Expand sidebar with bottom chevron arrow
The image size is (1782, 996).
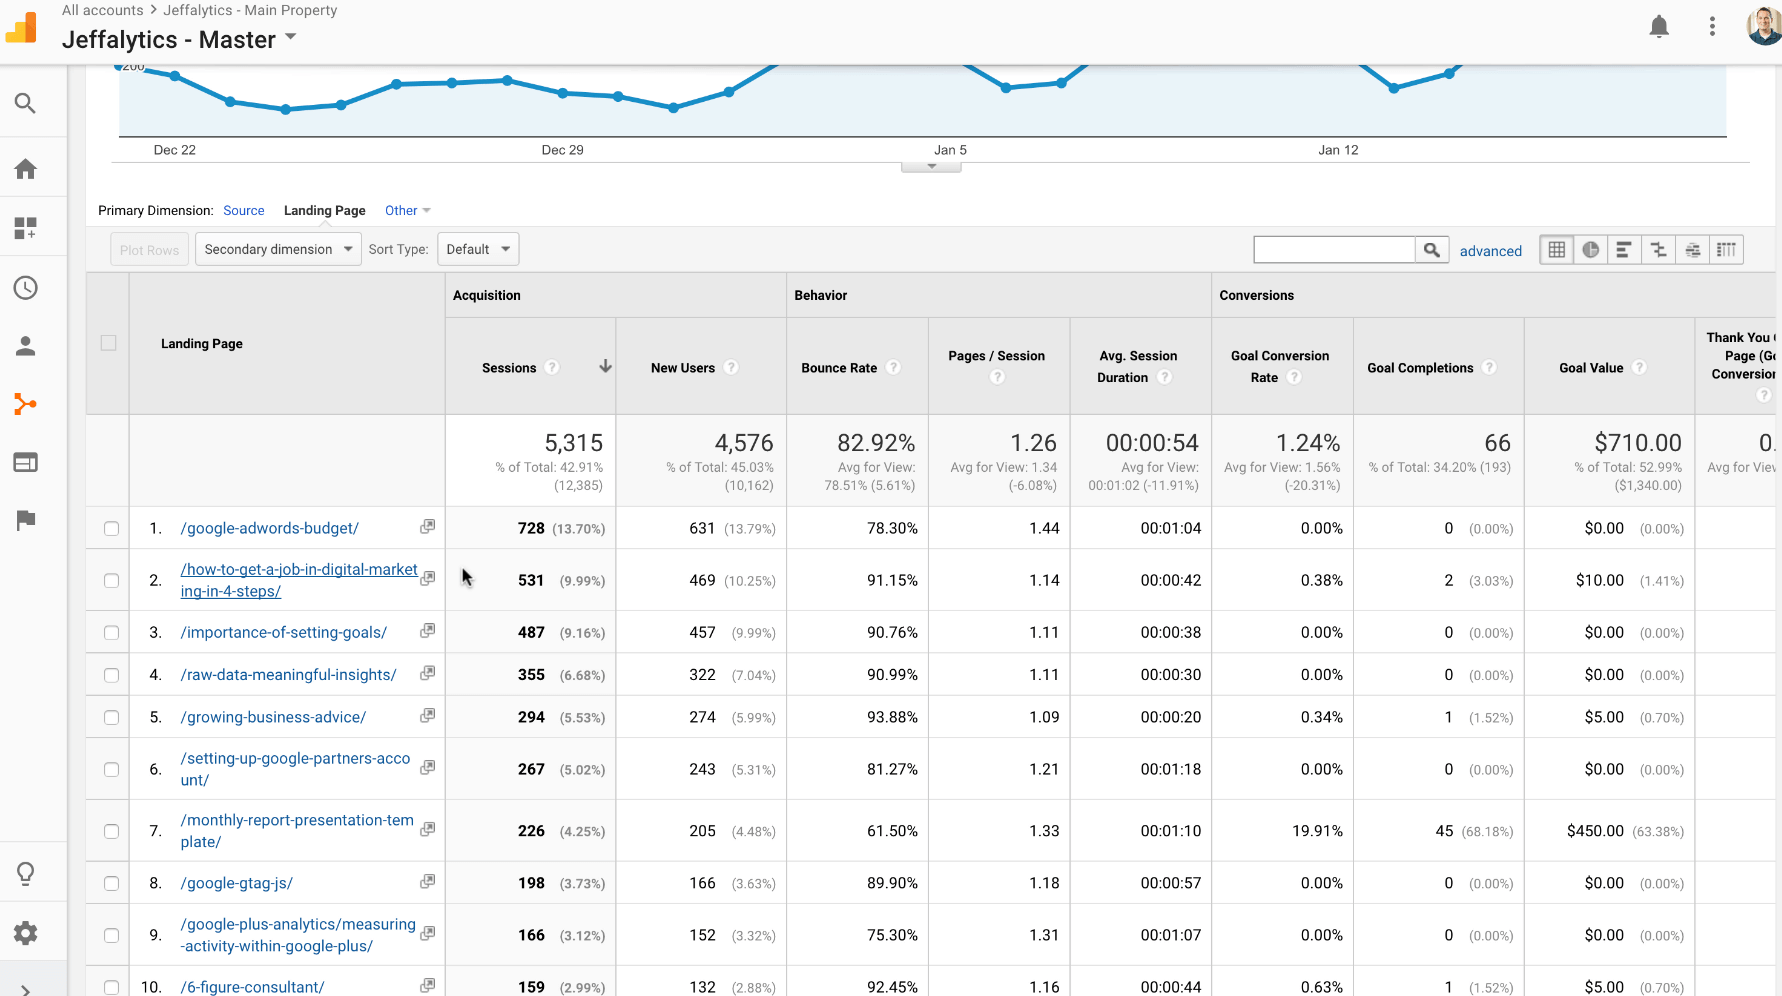(x=25, y=990)
